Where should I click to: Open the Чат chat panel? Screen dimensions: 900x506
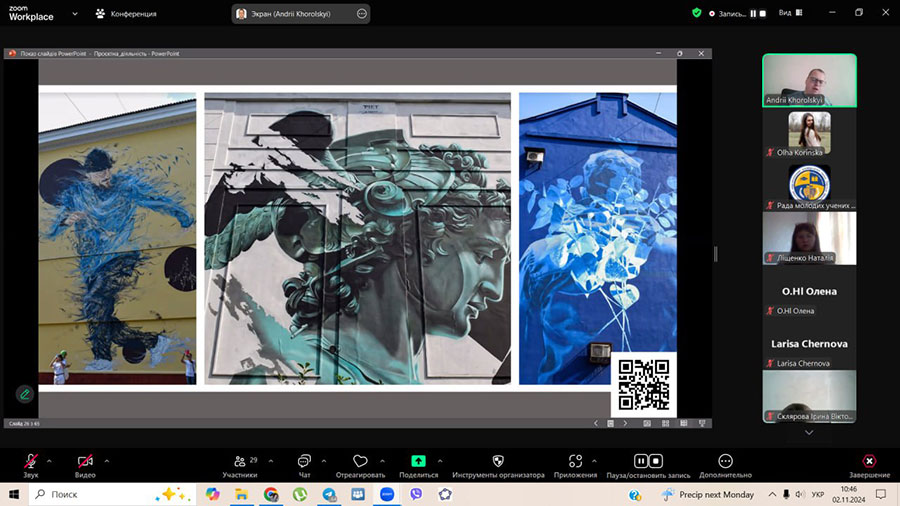click(x=304, y=465)
